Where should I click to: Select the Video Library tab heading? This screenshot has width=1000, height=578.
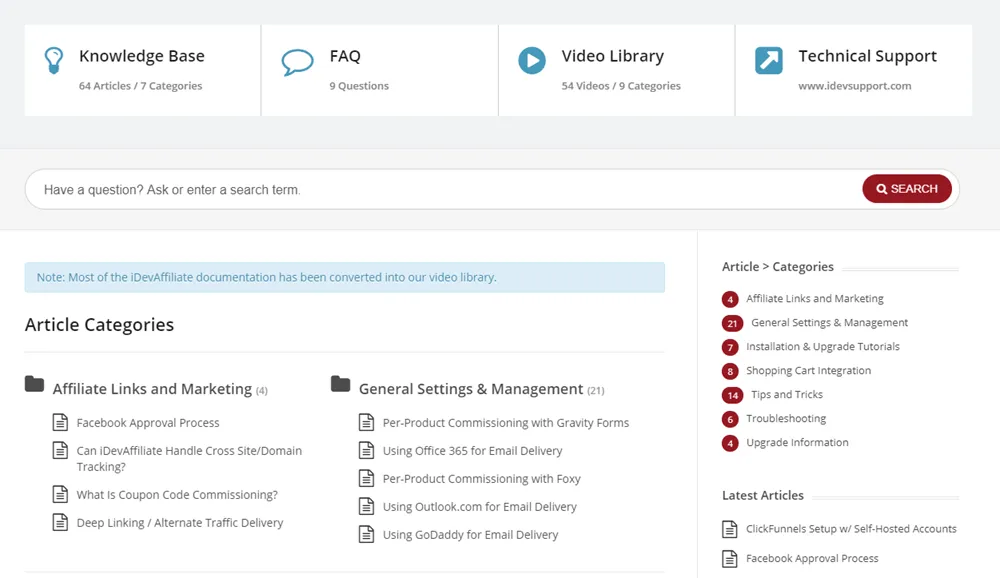point(612,56)
